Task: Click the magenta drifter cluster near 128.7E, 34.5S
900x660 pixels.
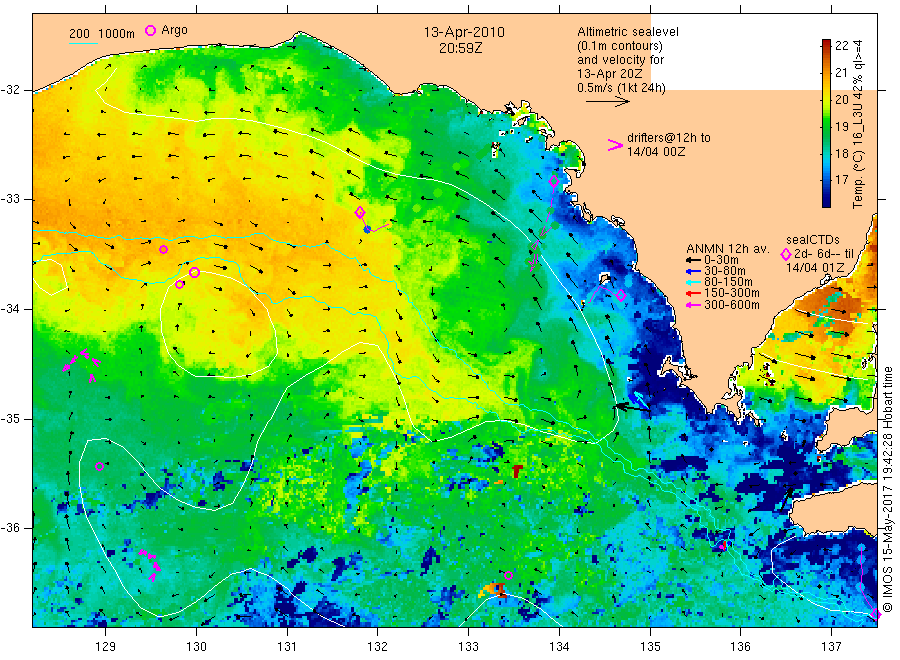Action: 82,364
